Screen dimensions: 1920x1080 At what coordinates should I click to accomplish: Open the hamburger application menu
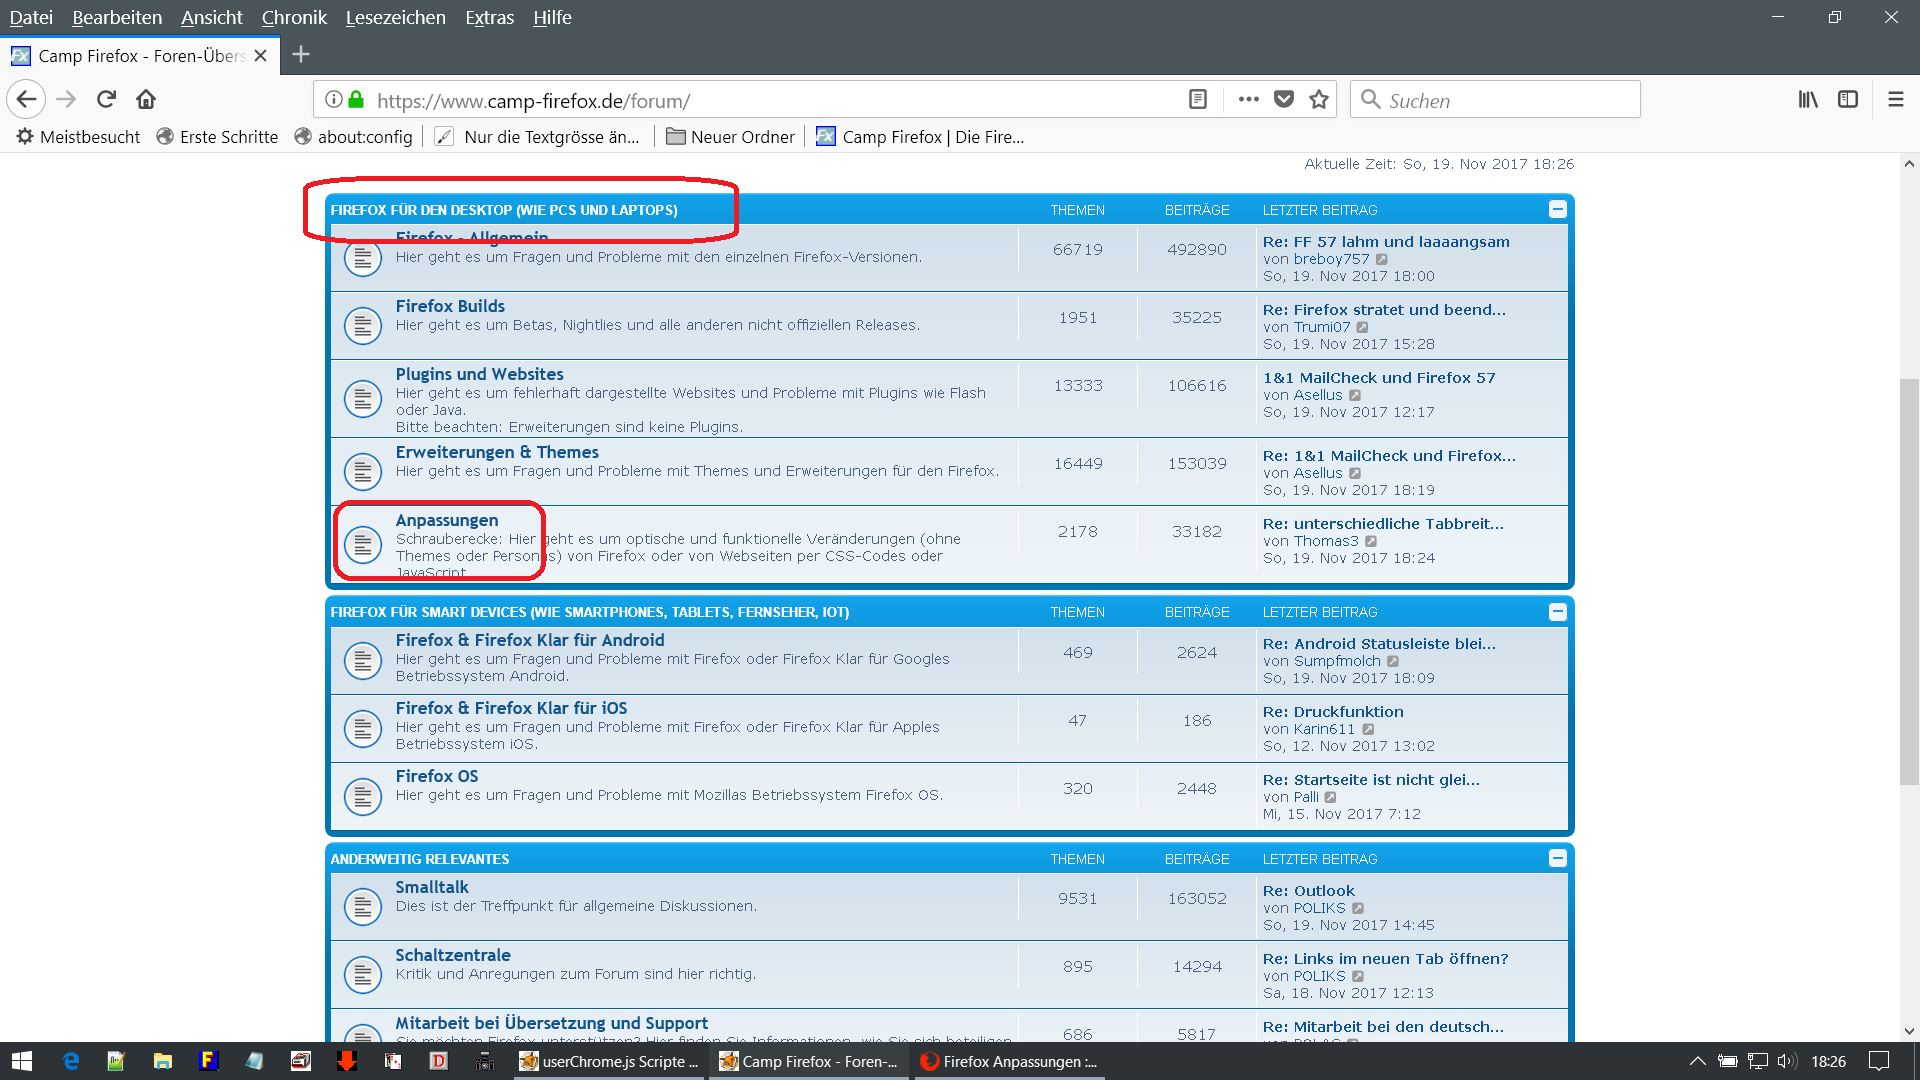(x=1895, y=99)
